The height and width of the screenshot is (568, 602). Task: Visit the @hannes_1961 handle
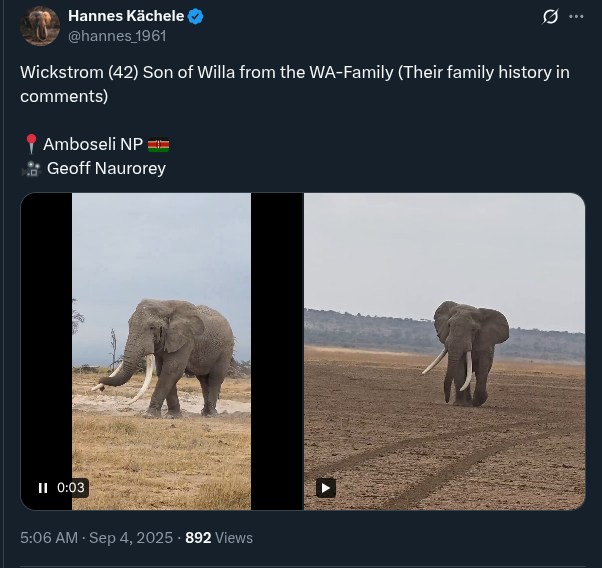[x=116, y=36]
